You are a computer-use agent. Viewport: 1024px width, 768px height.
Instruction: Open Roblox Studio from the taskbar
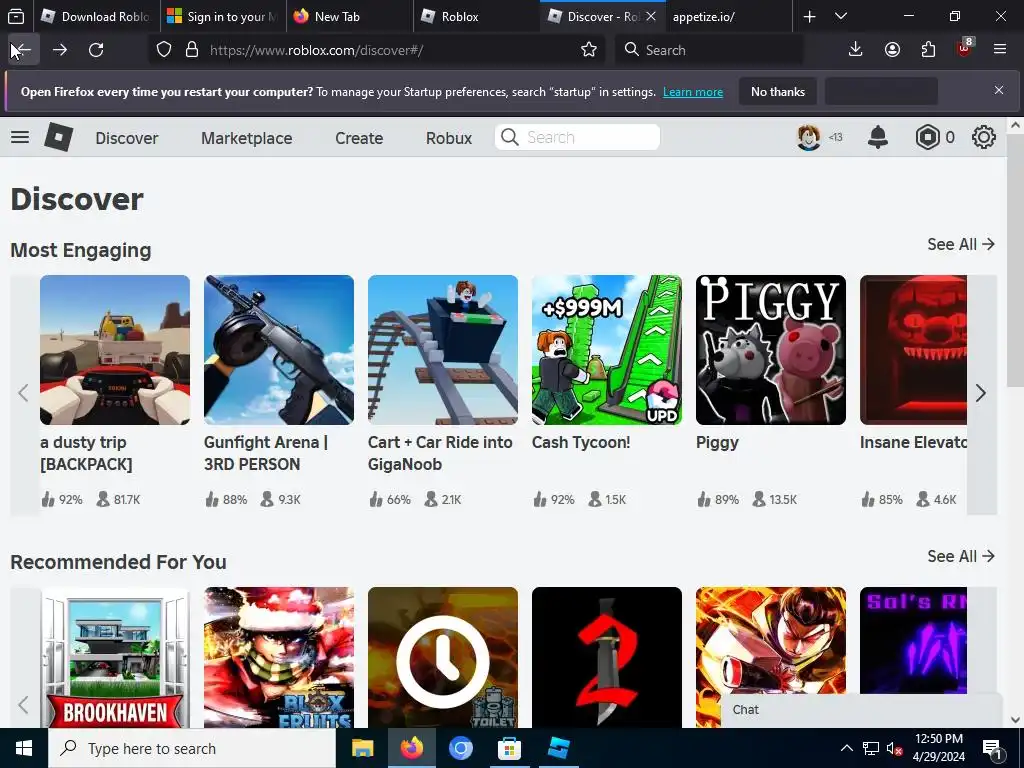pos(558,748)
